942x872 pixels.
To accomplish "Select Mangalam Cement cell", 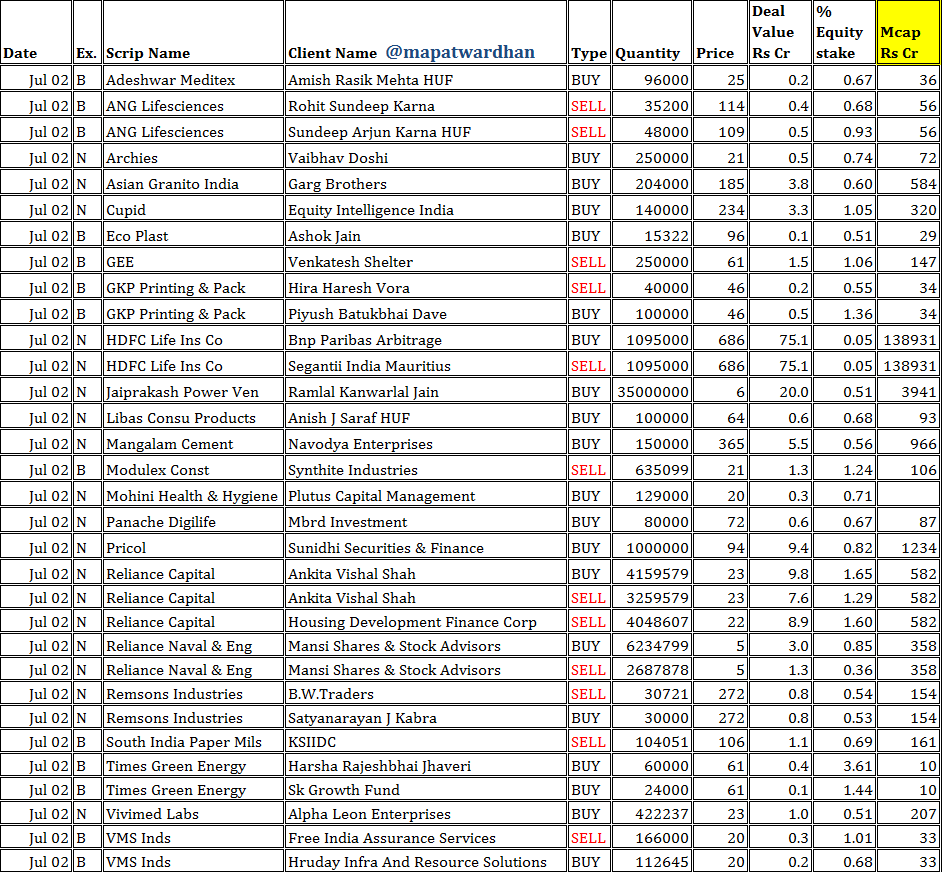I will [193, 444].
